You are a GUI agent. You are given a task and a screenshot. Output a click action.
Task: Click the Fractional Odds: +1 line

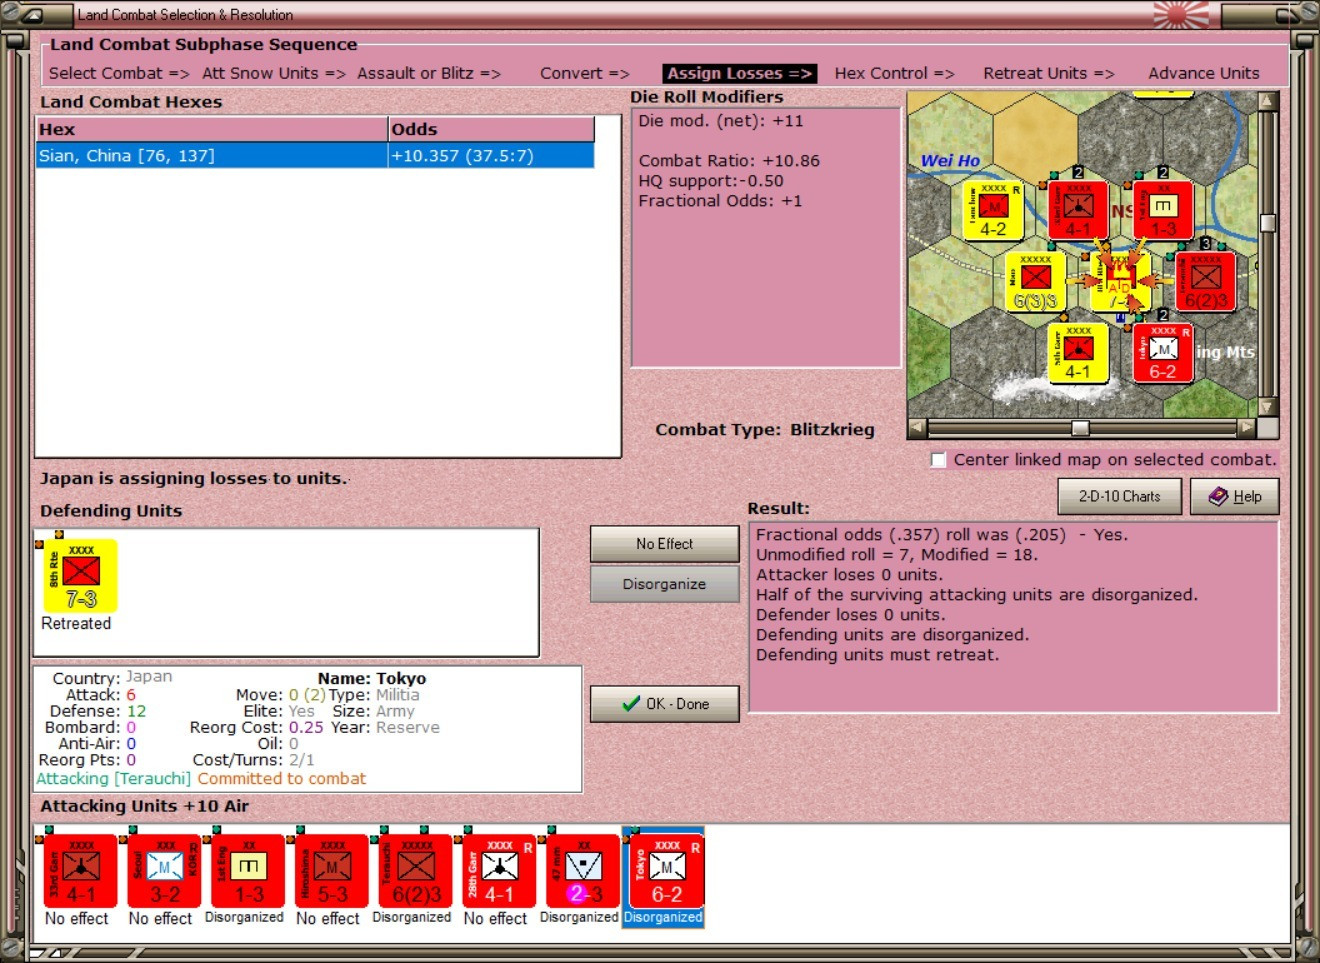tap(720, 201)
